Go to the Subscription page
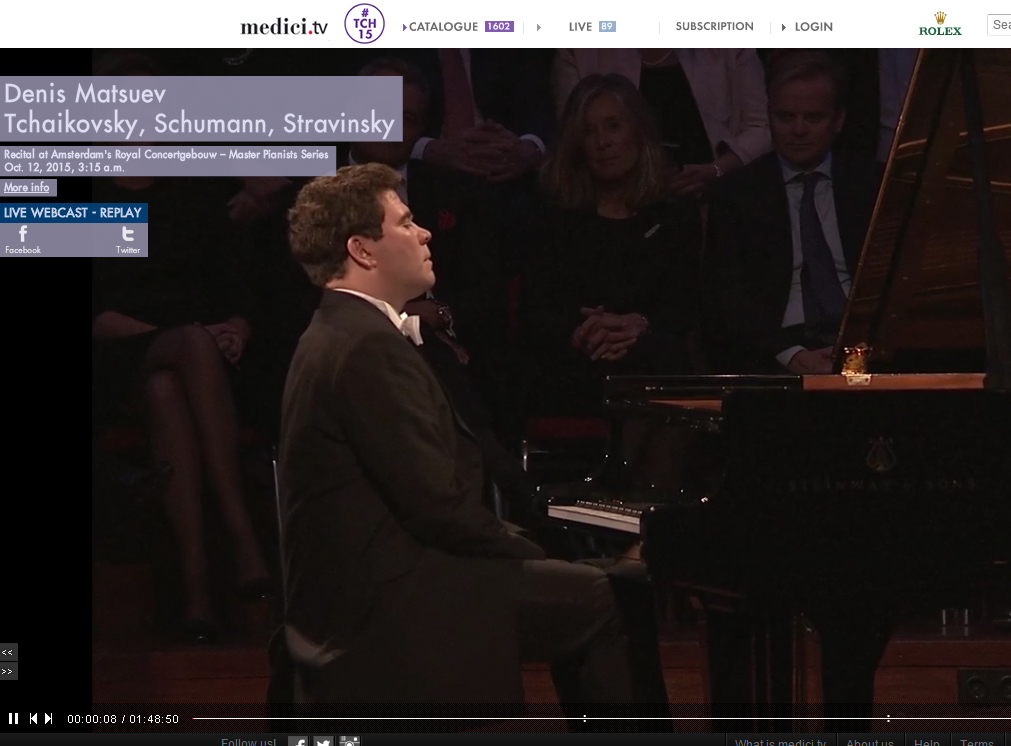Screen dimensions: 1011x746 click(714, 26)
